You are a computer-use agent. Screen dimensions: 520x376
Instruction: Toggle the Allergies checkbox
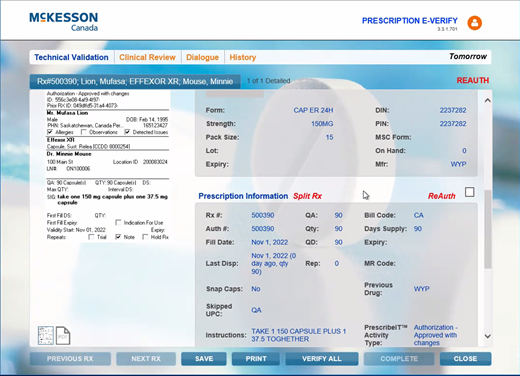50,132
